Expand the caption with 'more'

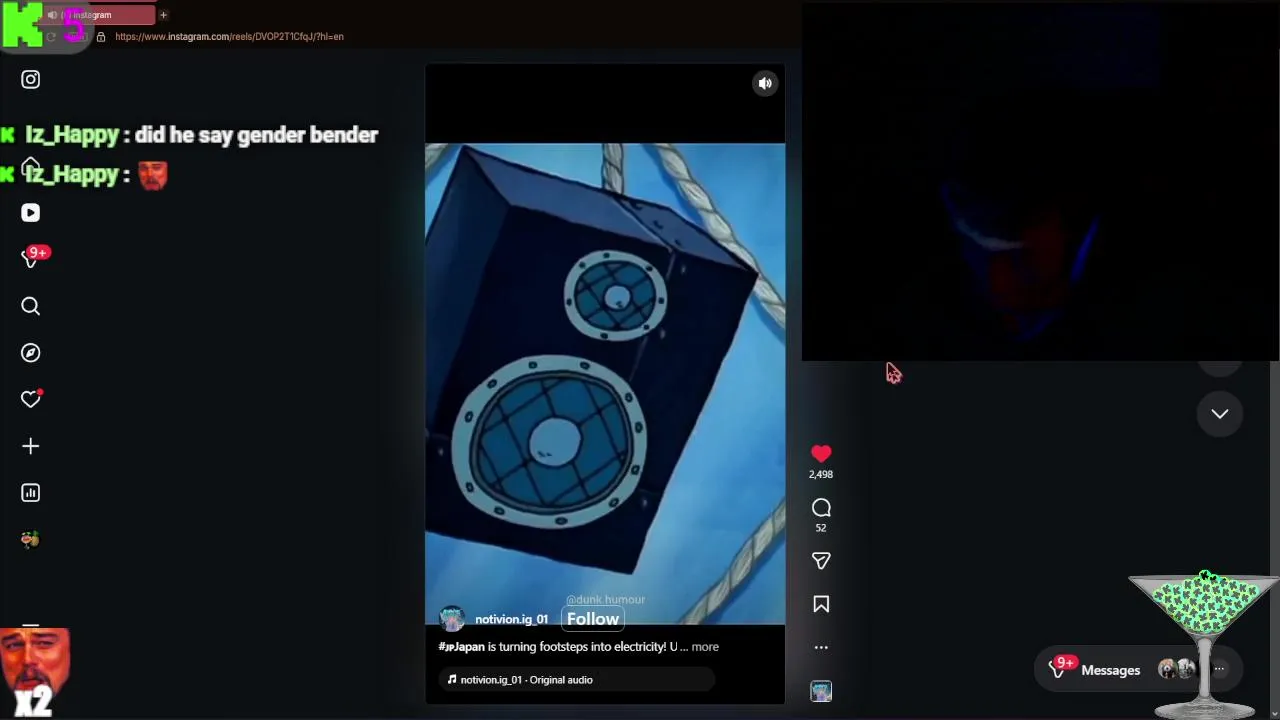point(705,647)
